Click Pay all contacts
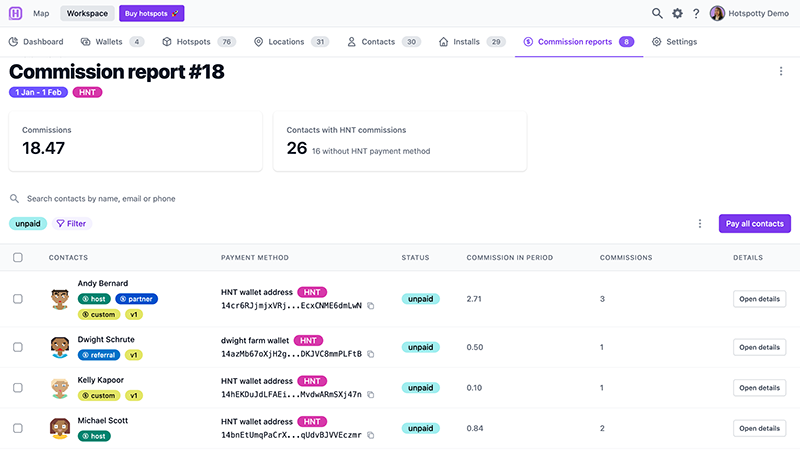800x456 pixels. [755, 223]
